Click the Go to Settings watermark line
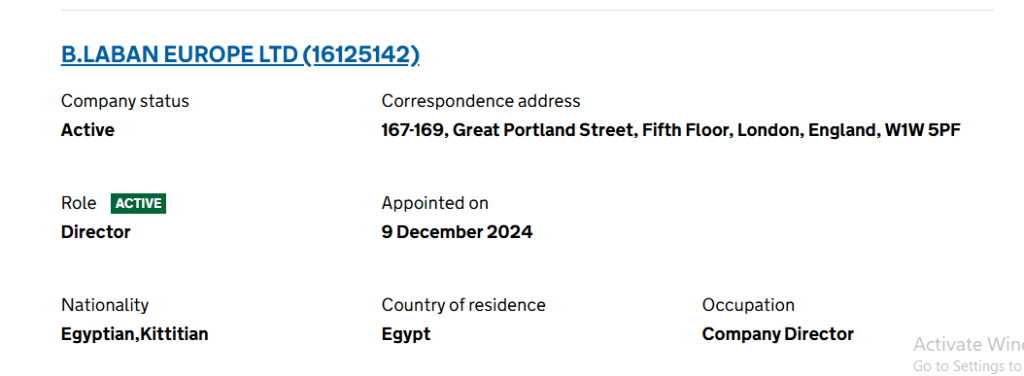The image size is (1024, 376). point(968,366)
